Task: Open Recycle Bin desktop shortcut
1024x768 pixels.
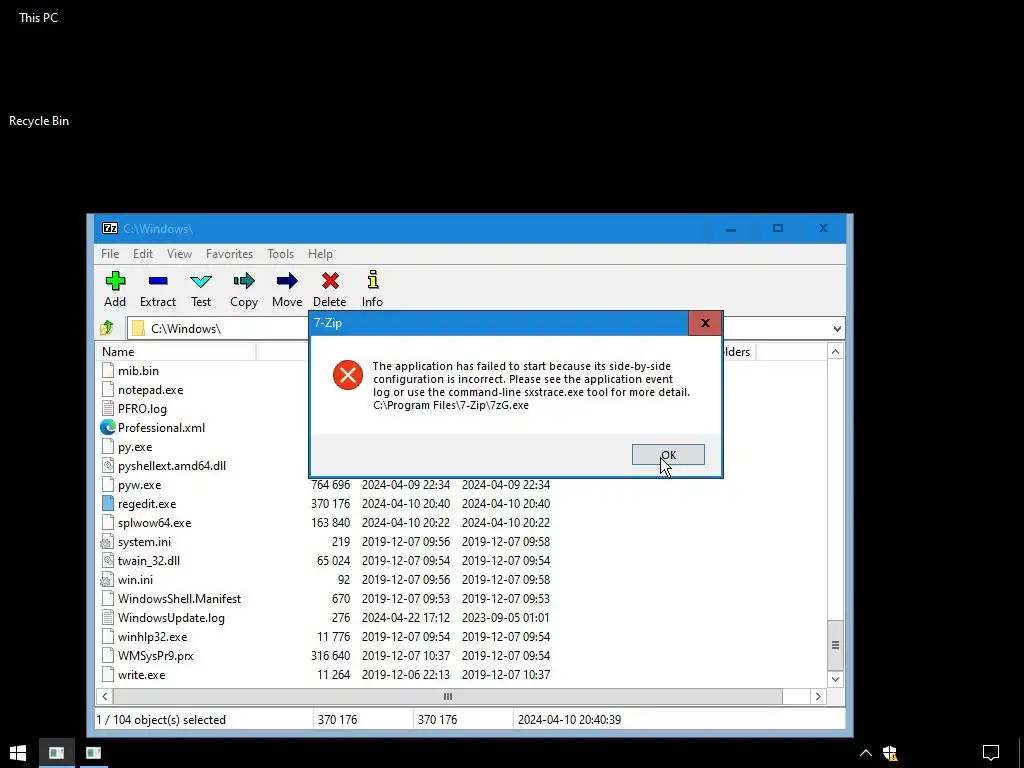Action: [39, 121]
